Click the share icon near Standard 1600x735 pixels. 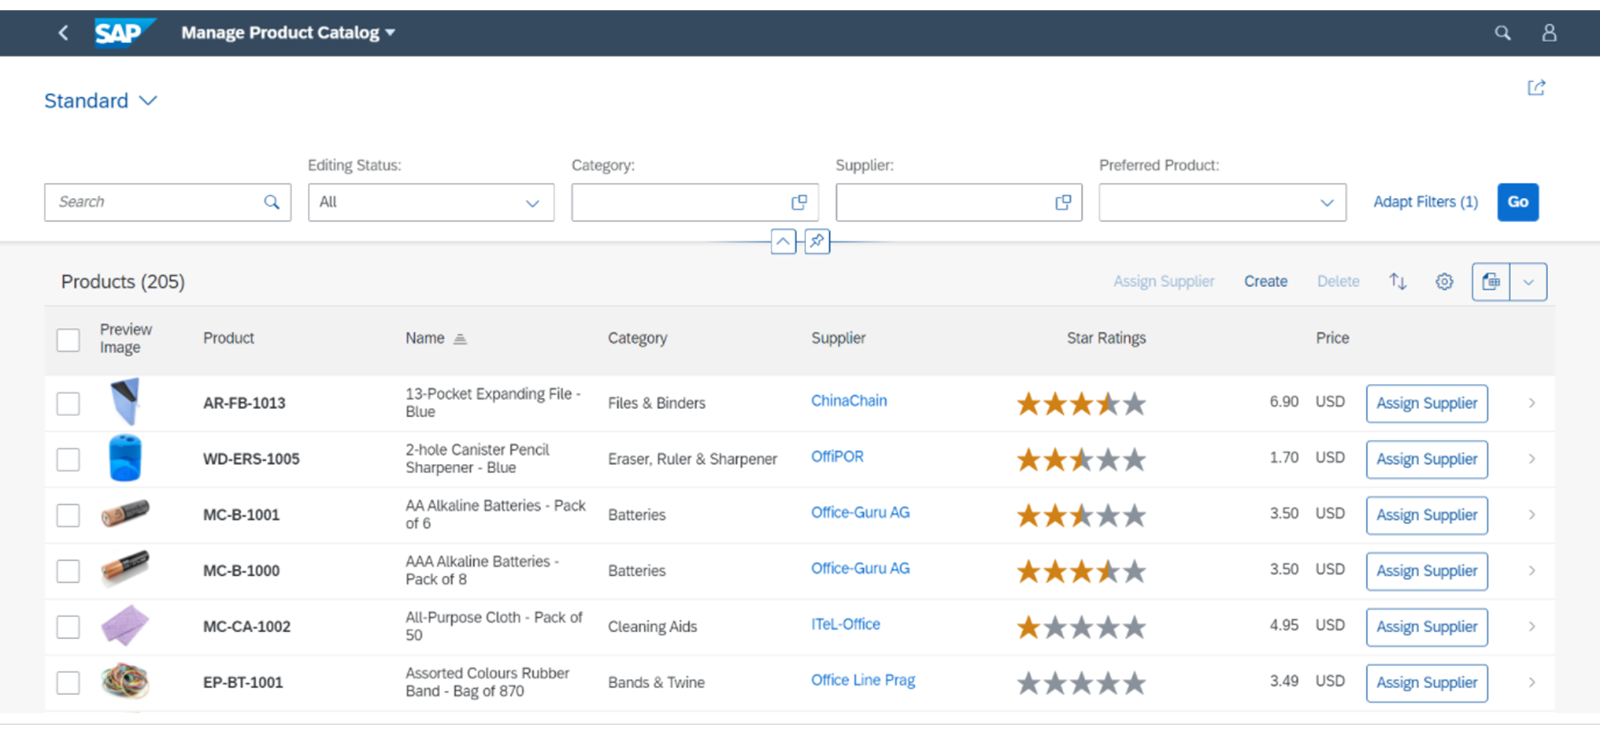1537,88
